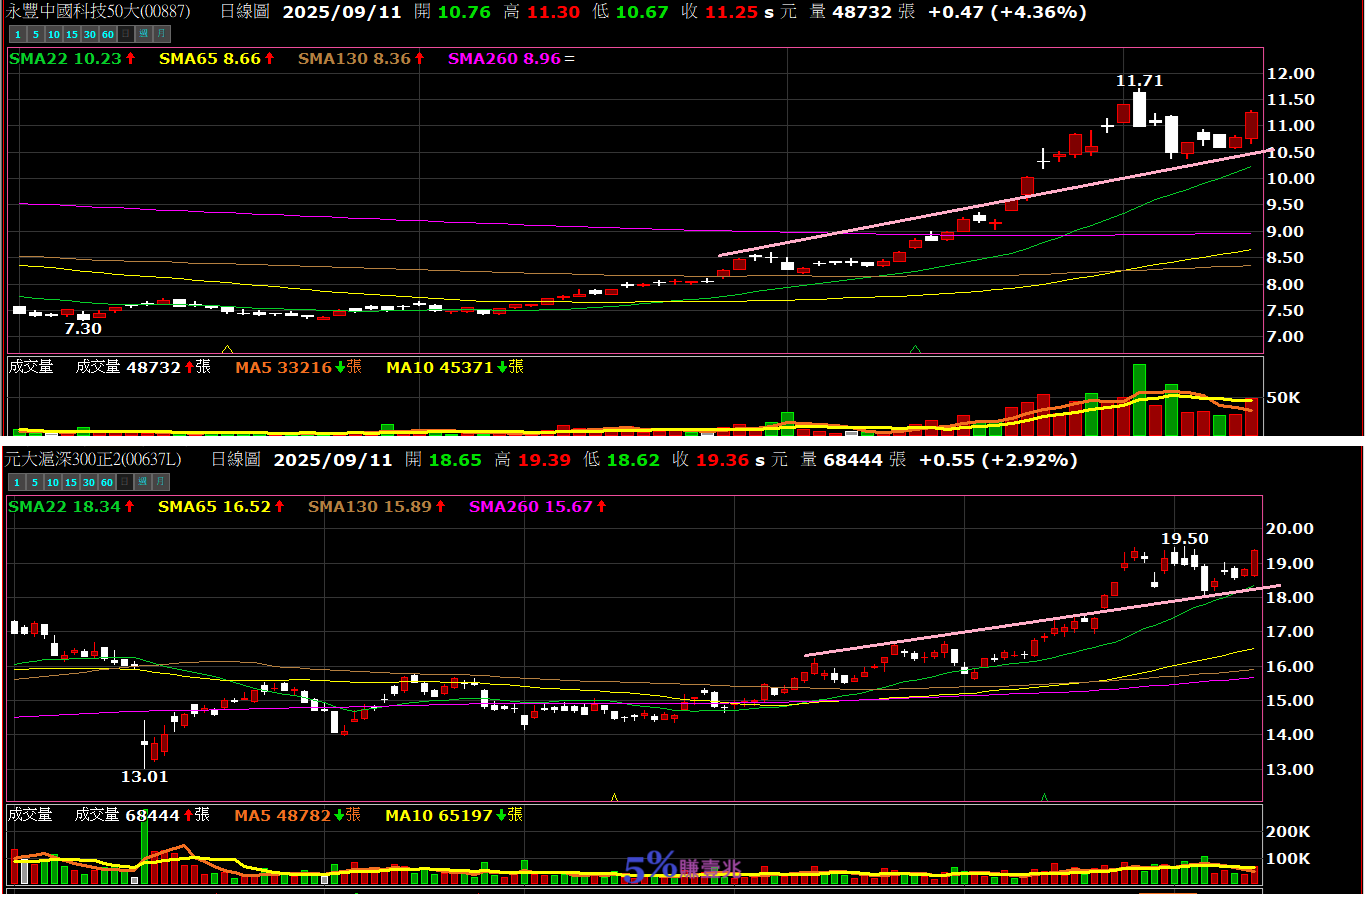Toggle daily (日) view on top chart

tap(125, 35)
